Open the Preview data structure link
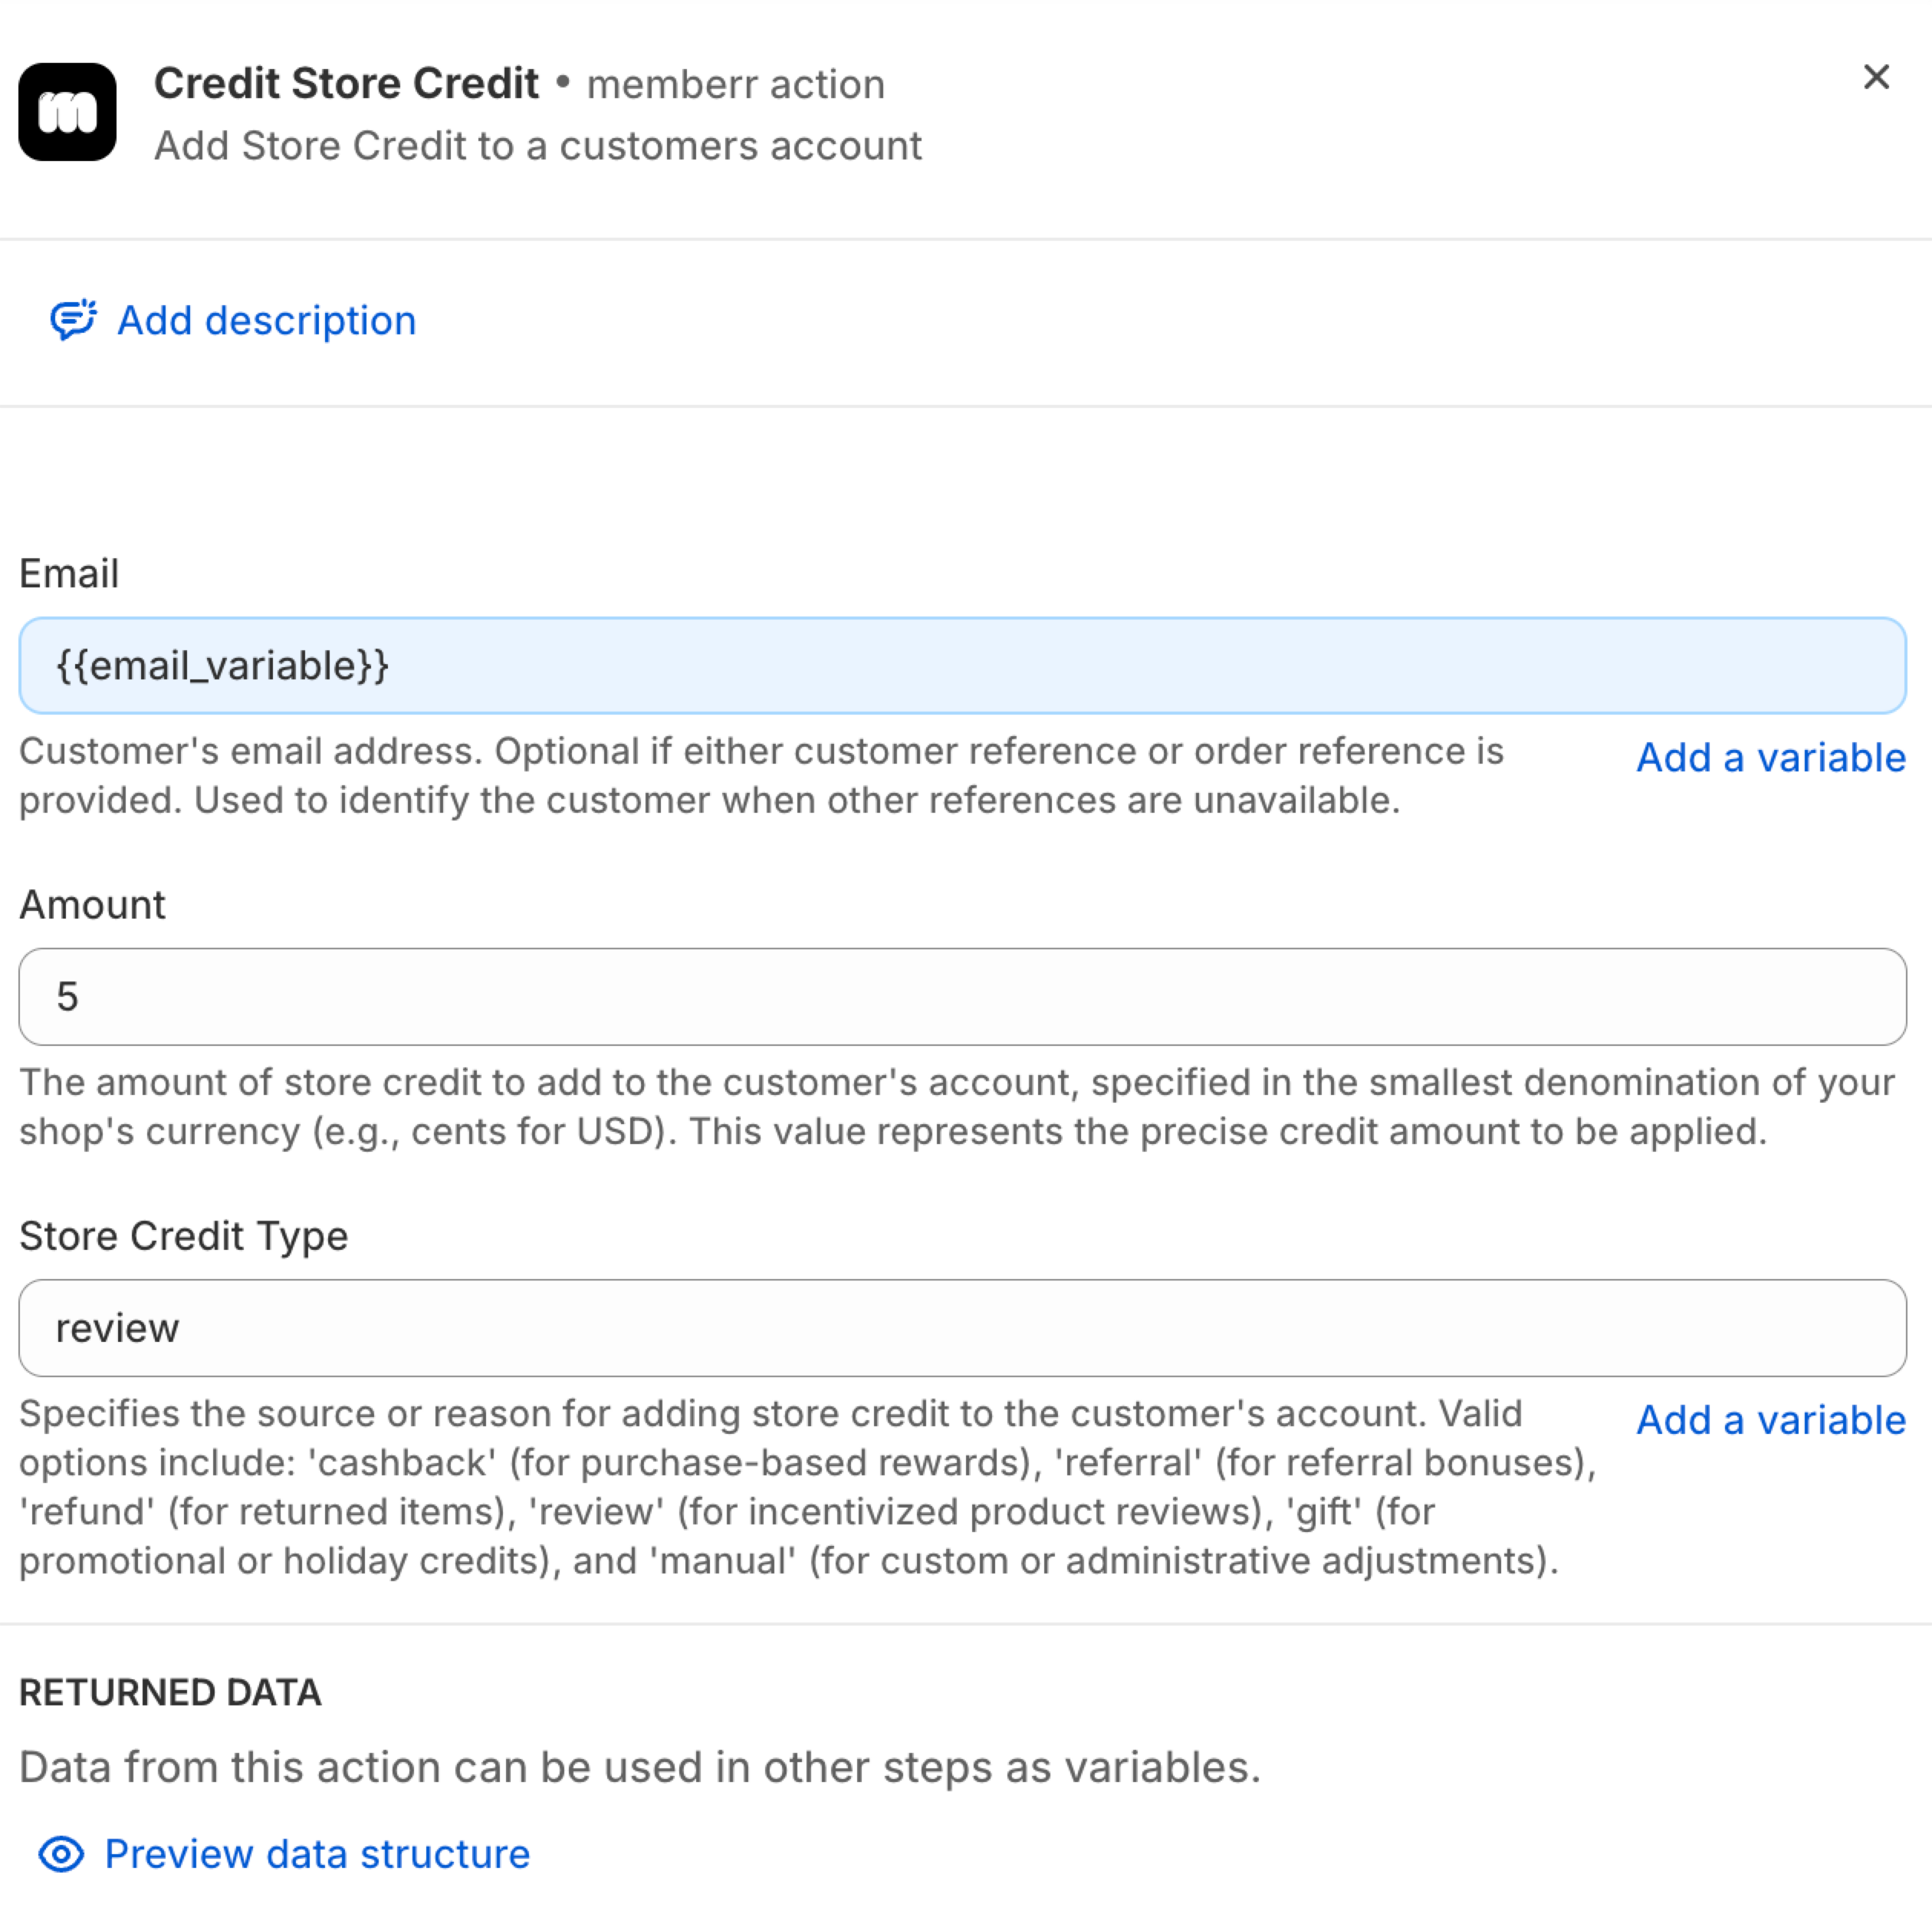 pos(317,1854)
